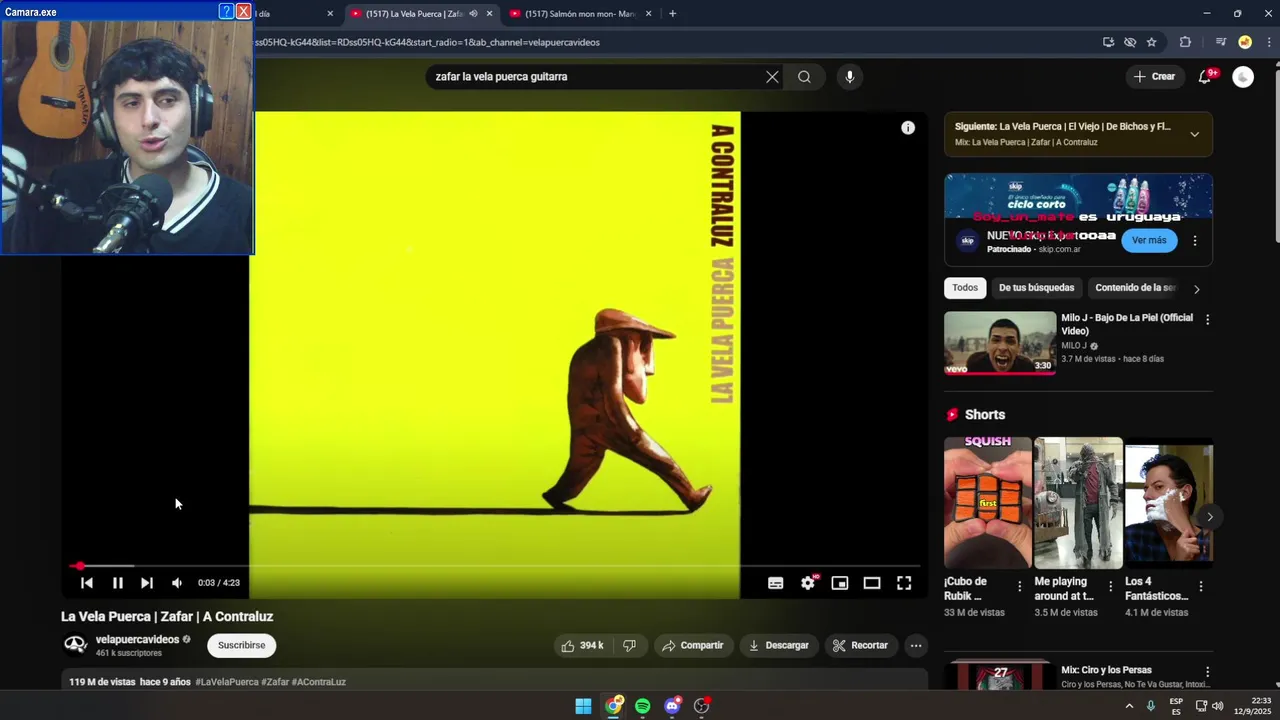This screenshot has width=1280, height=720.
Task: Click the Compartir button
Action: (693, 646)
